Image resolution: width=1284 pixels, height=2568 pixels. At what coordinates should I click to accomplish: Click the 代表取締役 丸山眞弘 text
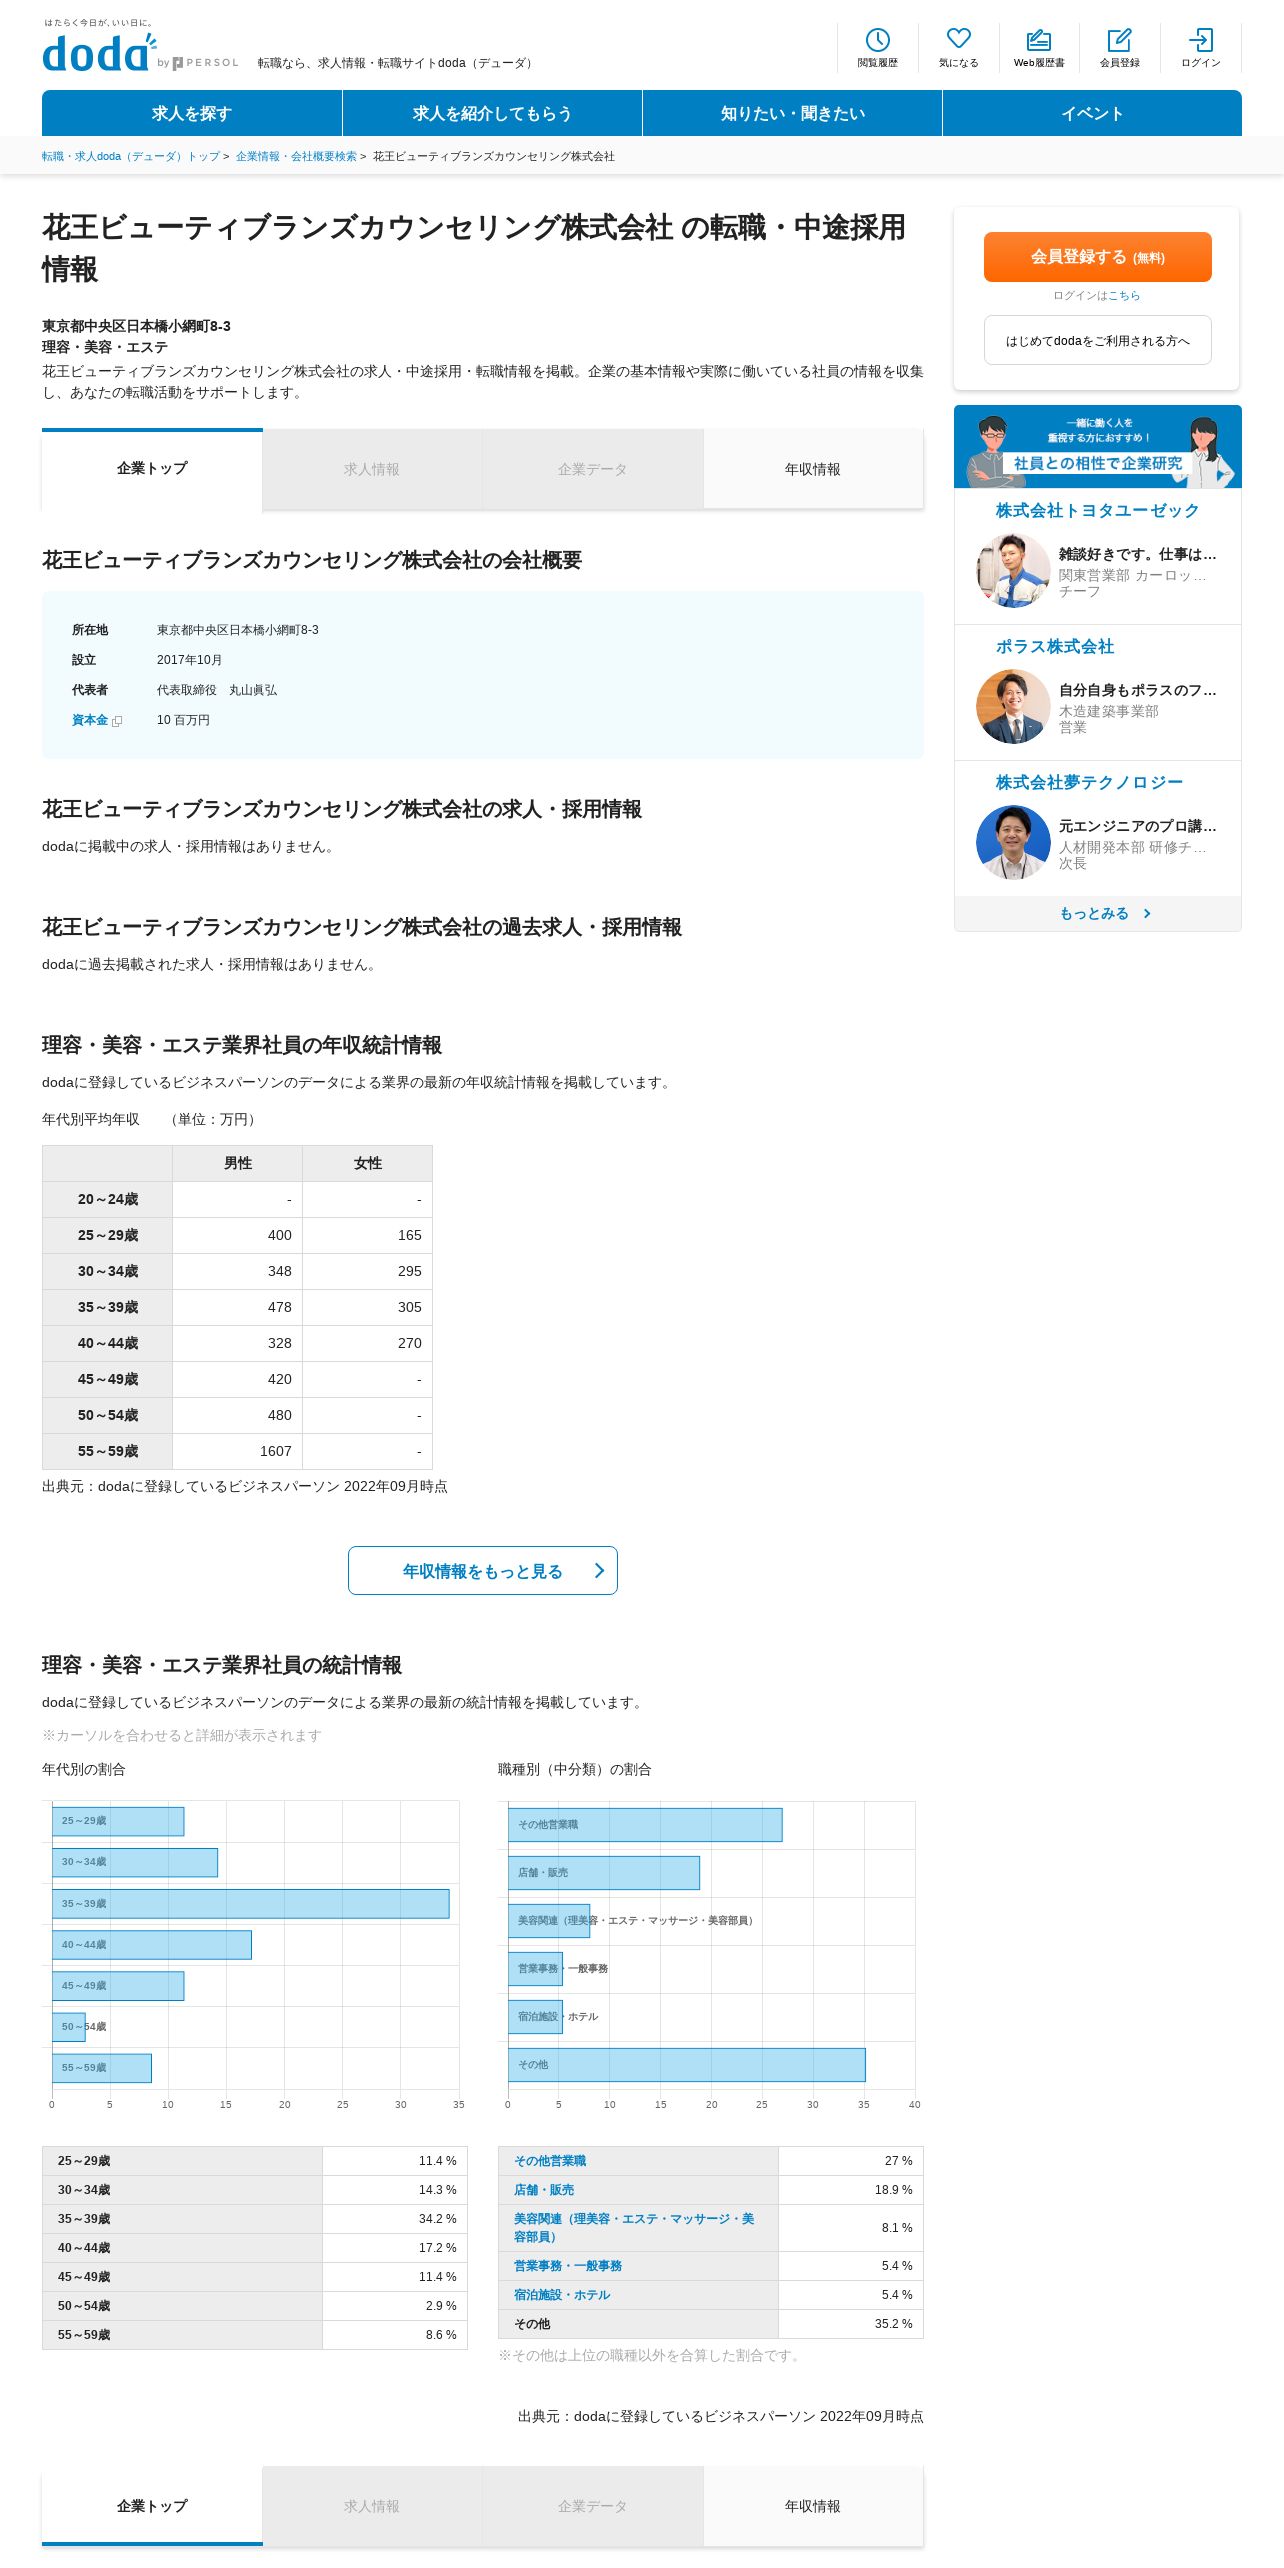tap(217, 690)
